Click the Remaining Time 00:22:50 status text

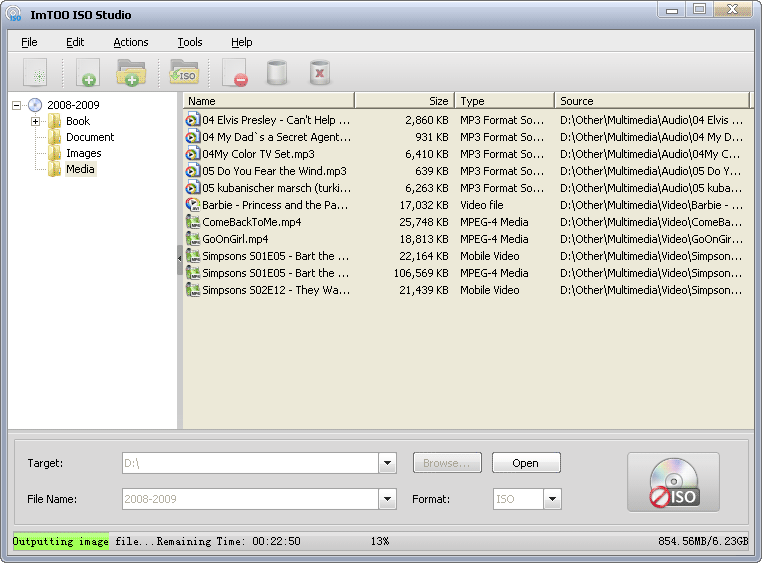tap(228, 541)
